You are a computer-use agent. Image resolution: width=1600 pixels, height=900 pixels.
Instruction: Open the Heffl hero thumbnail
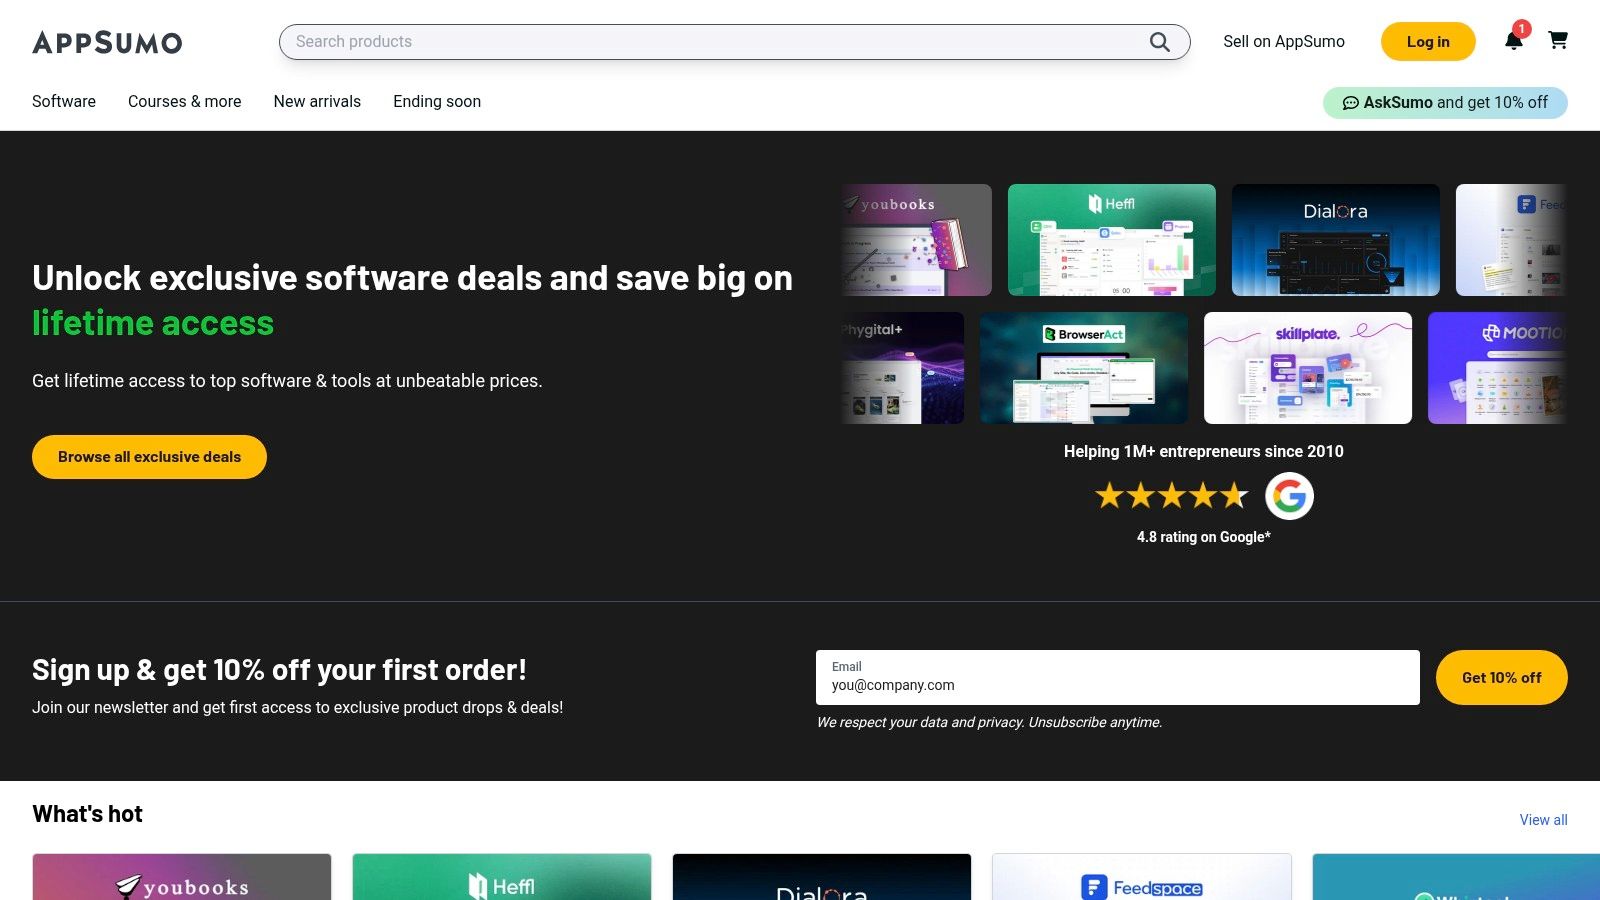tap(1112, 240)
